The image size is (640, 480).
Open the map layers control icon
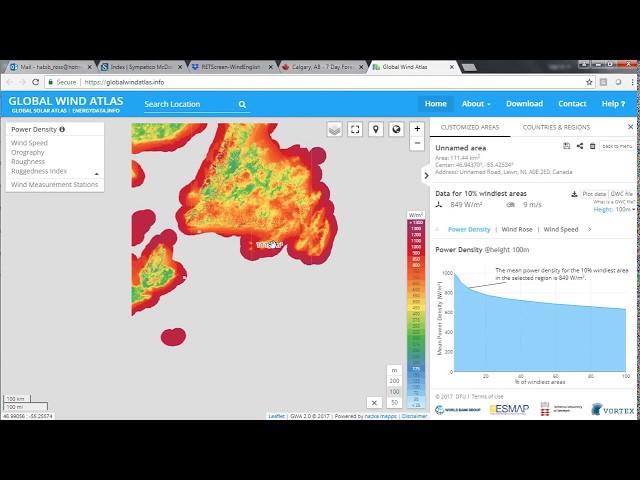pyautogui.click(x=334, y=130)
